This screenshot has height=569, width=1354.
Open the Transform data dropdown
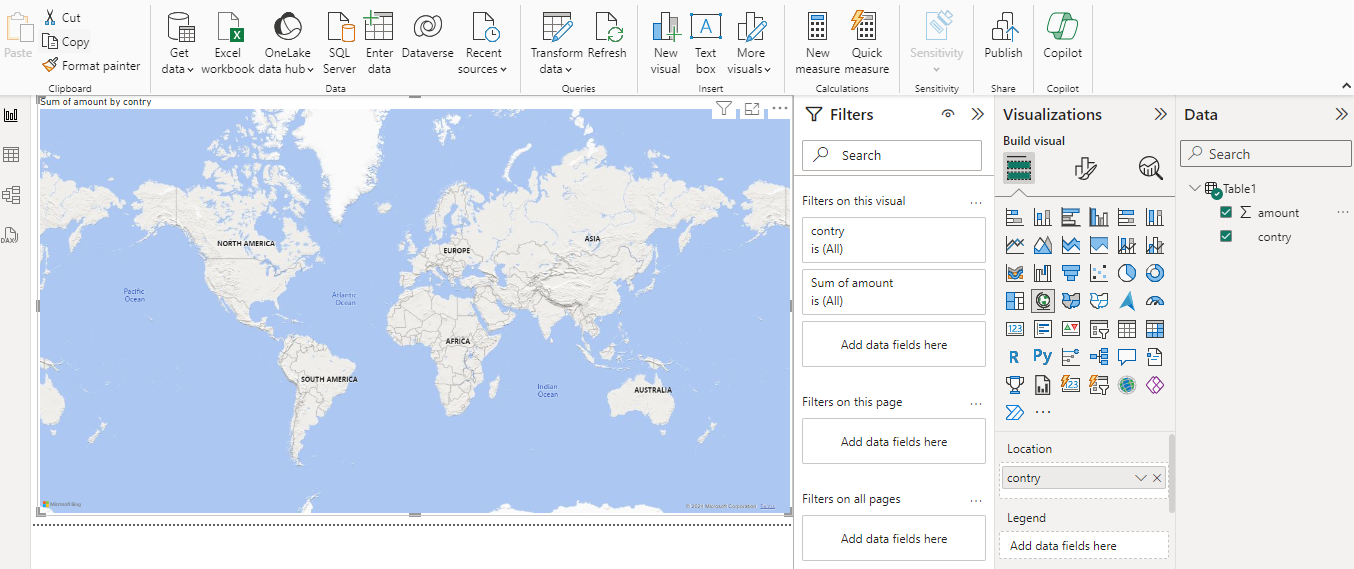(x=556, y=61)
